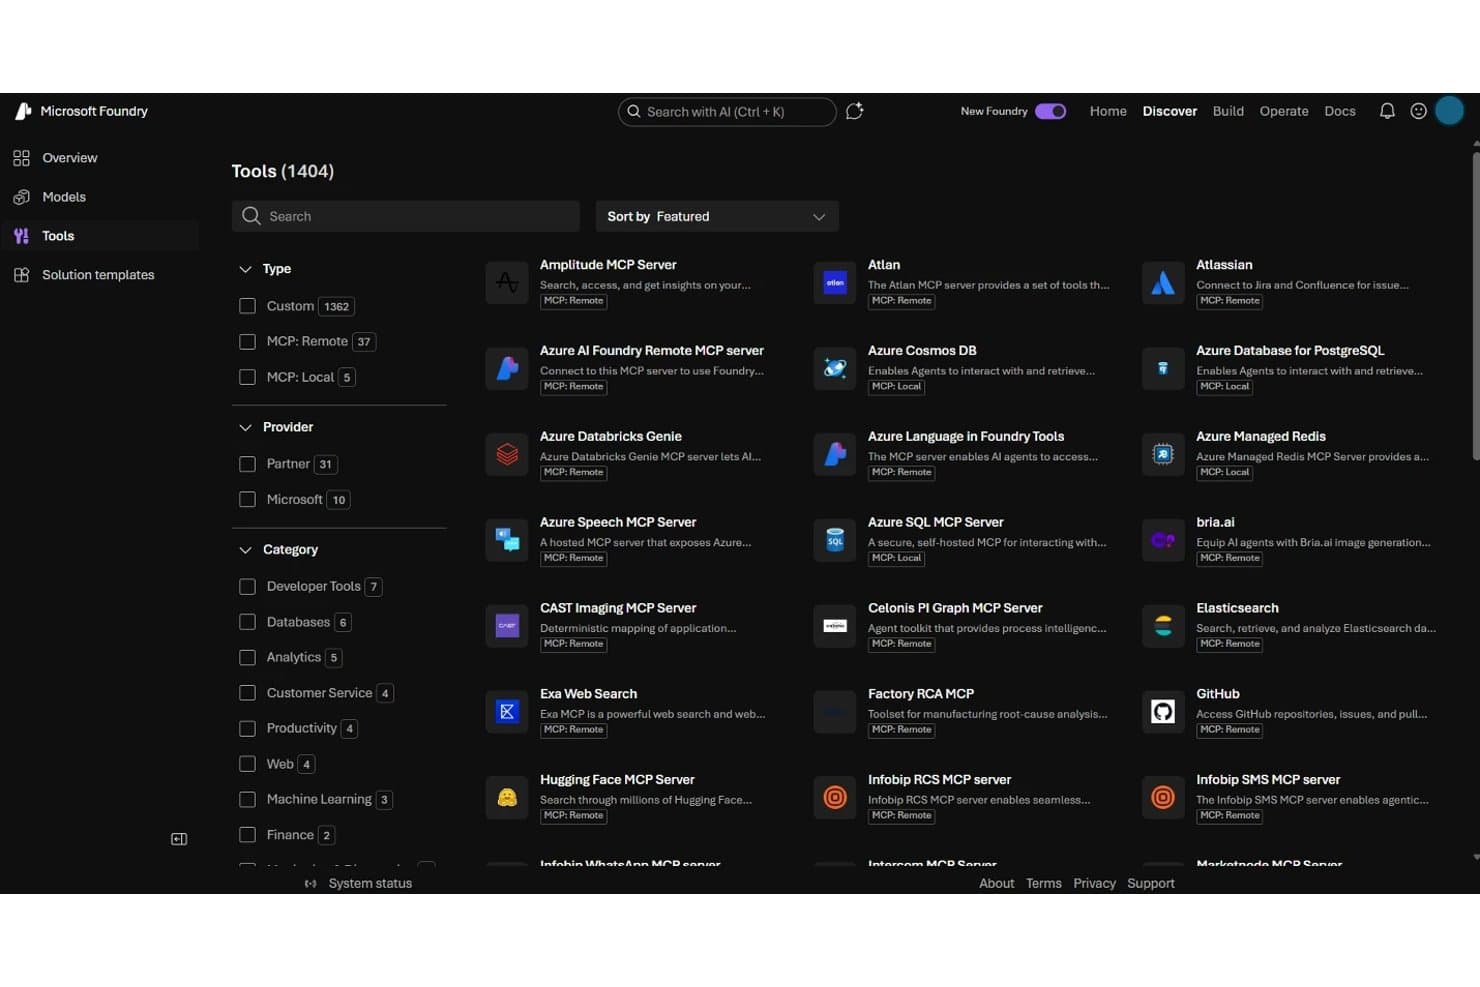Click the Azure Databricks Genie icon
1480x987 pixels.
507,454
